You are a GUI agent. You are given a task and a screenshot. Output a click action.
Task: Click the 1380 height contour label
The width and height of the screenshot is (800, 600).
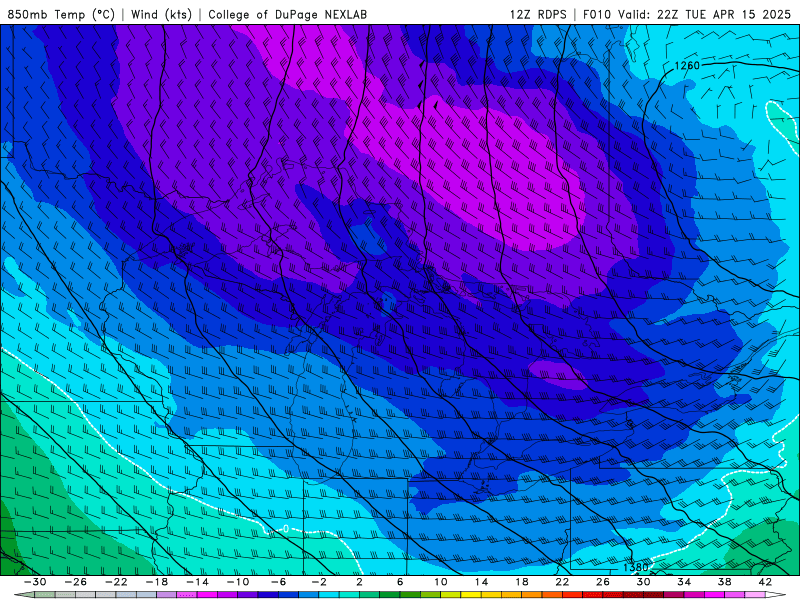tap(635, 567)
